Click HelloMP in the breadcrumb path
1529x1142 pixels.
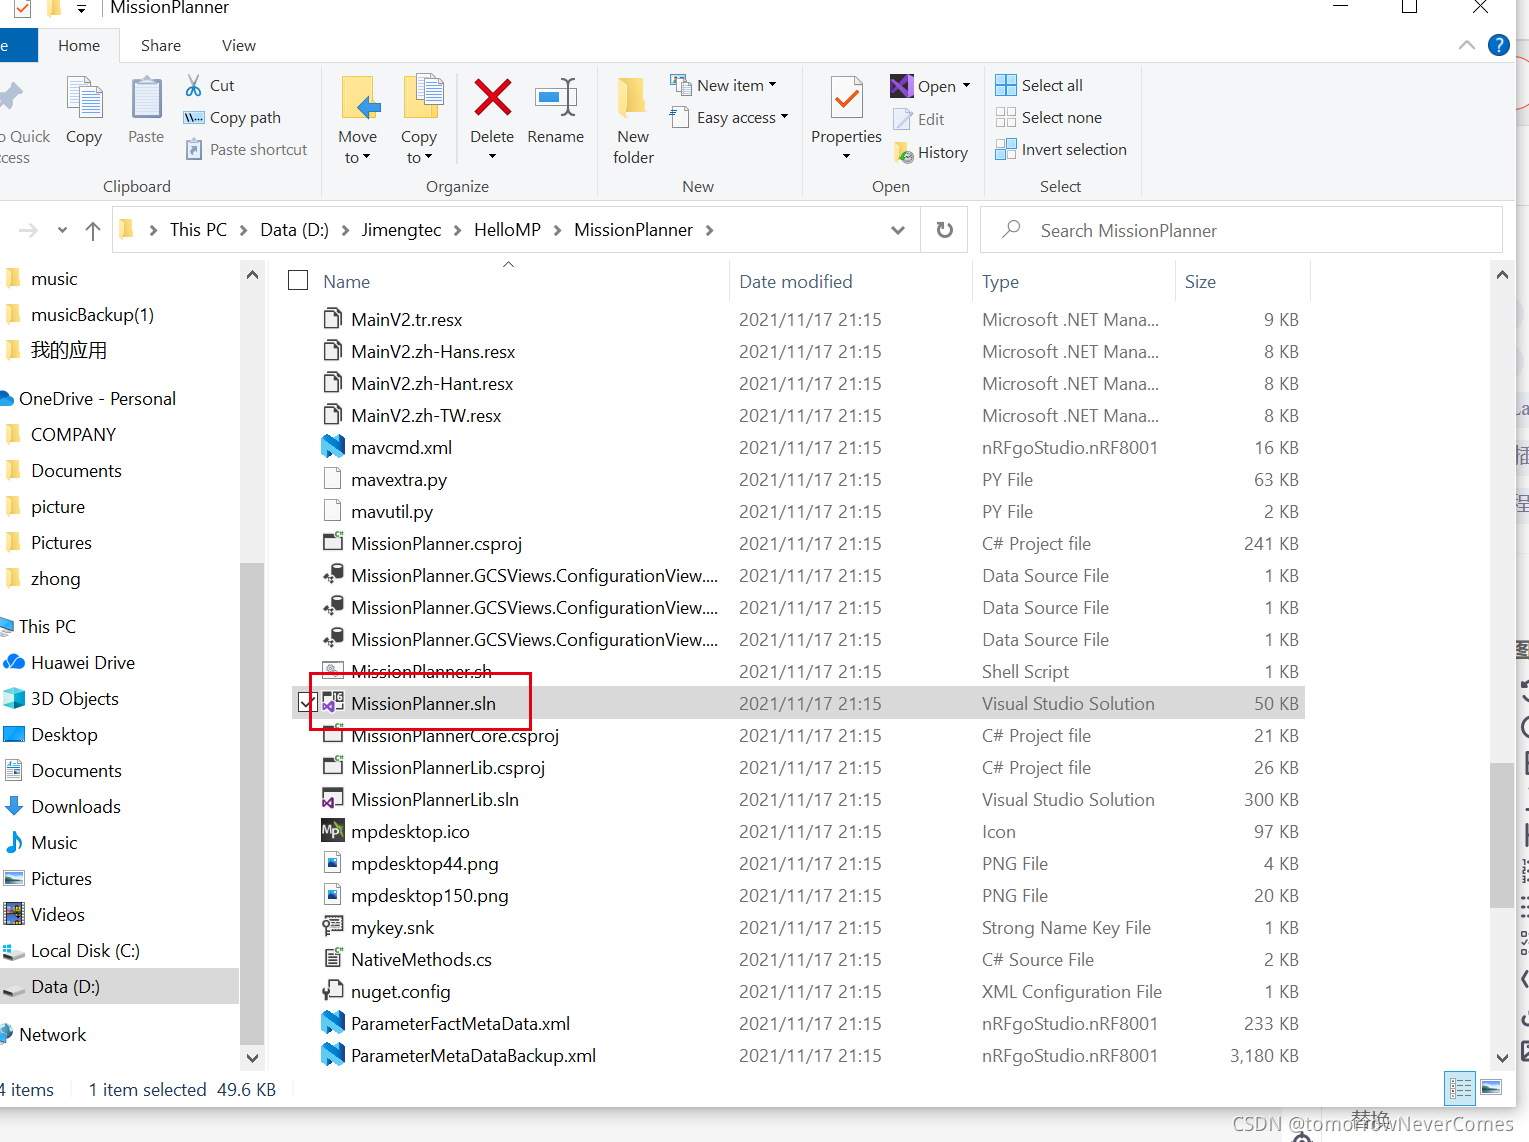click(507, 230)
